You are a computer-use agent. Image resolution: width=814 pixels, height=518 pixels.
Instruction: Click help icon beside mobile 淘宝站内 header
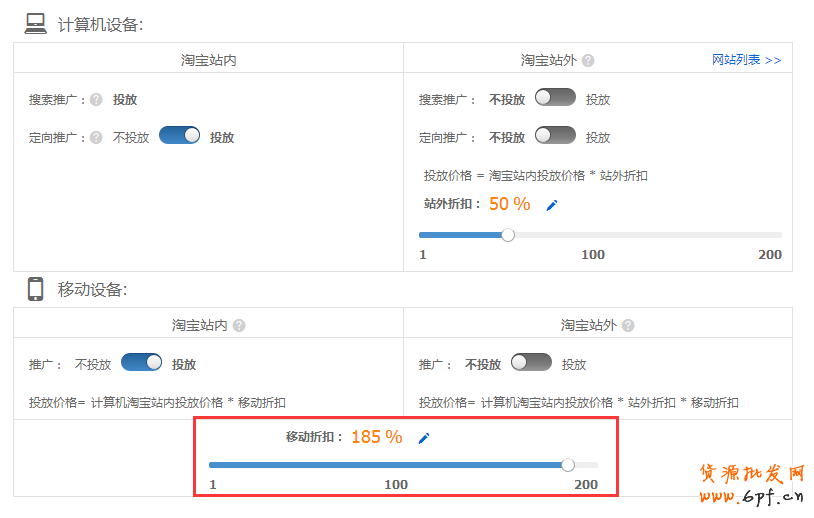[239, 326]
